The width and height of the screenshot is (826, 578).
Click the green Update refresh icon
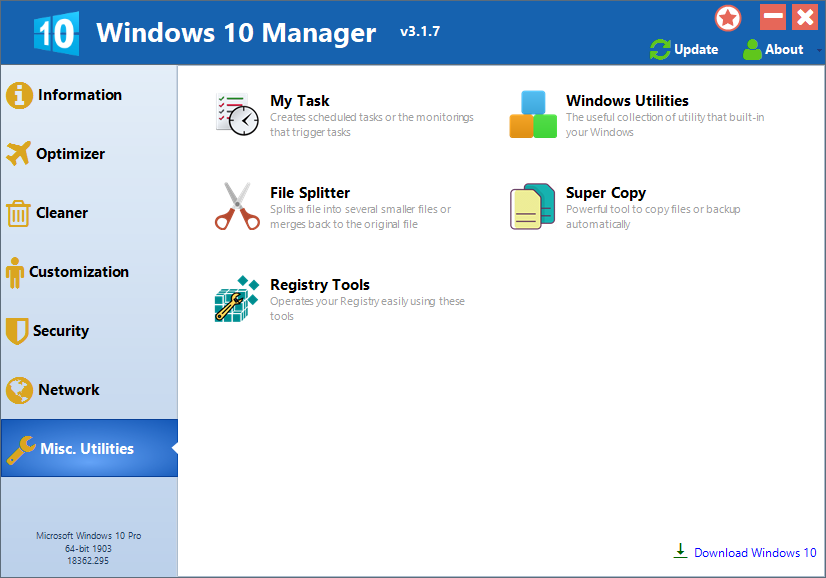(x=660, y=50)
